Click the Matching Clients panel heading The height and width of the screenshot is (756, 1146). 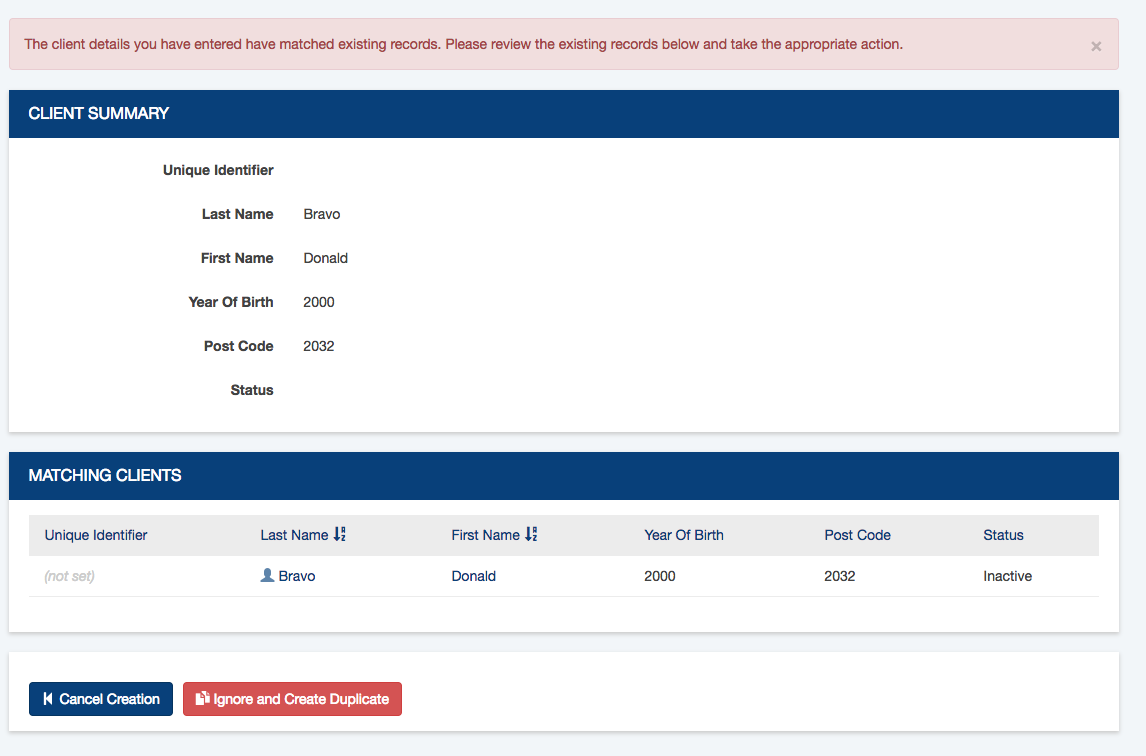[563, 476]
